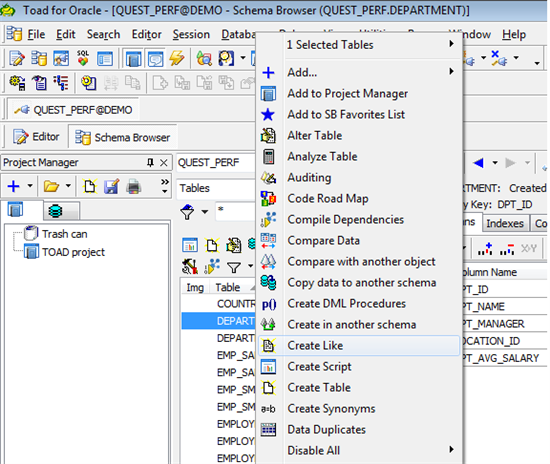Screen dimensions: 550x464
Task: Choose Analyze Table from context menu
Action: (x=360, y=156)
